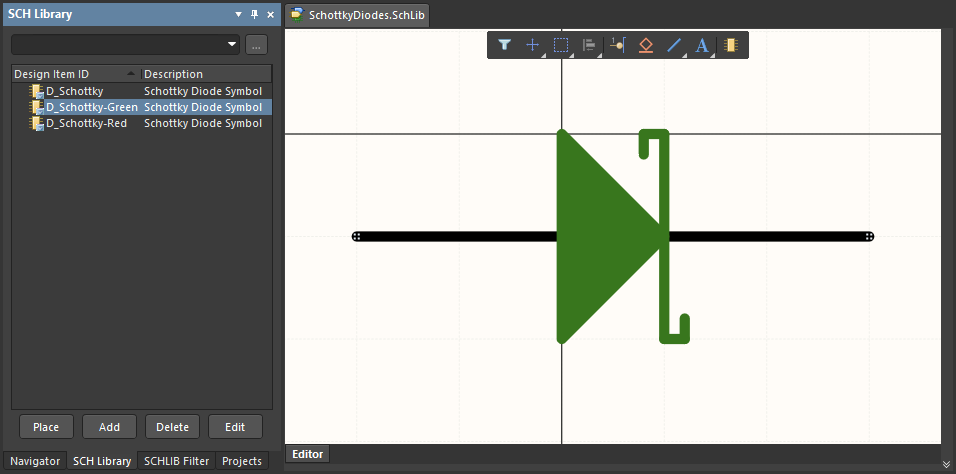Pick the Place Line tool

click(x=674, y=45)
